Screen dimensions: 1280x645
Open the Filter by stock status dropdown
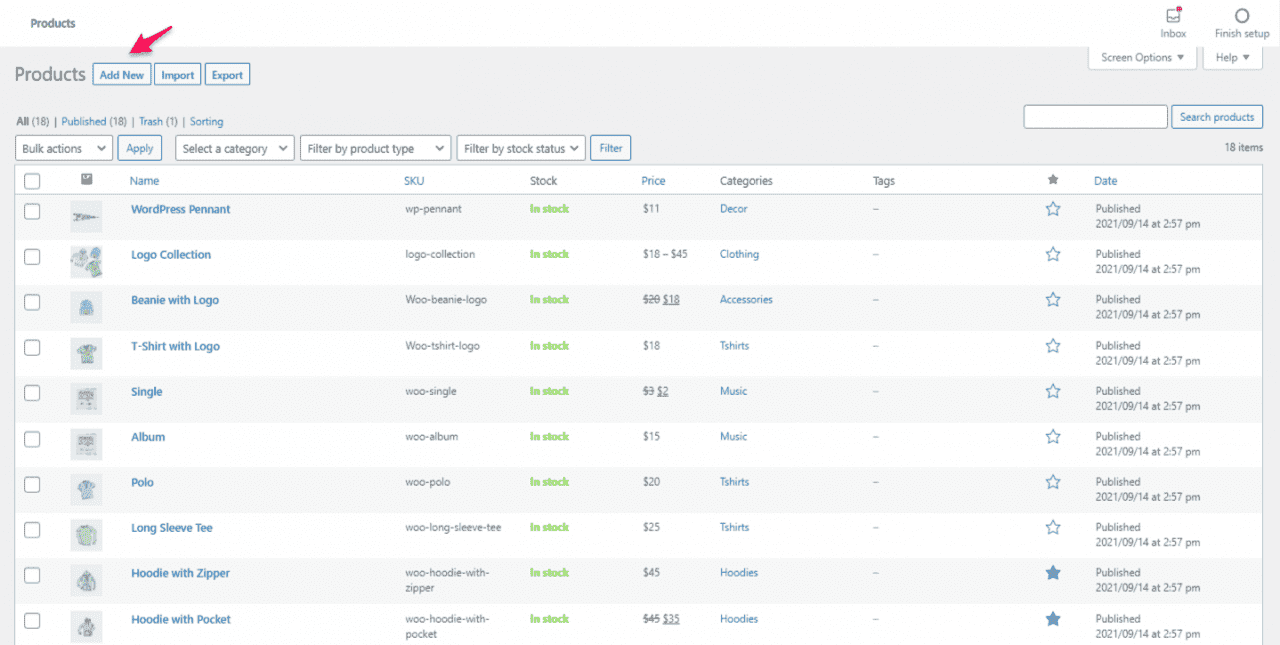pyautogui.click(x=521, y=148)
